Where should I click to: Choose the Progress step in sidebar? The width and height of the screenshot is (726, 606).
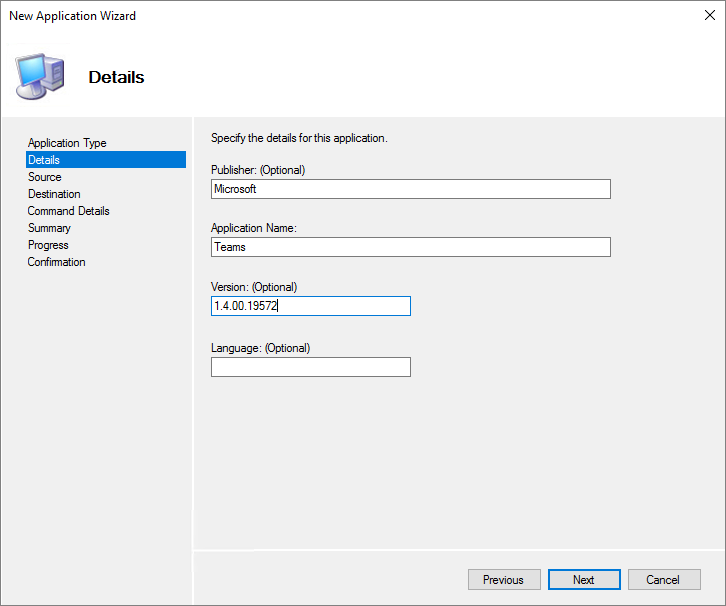48,245
